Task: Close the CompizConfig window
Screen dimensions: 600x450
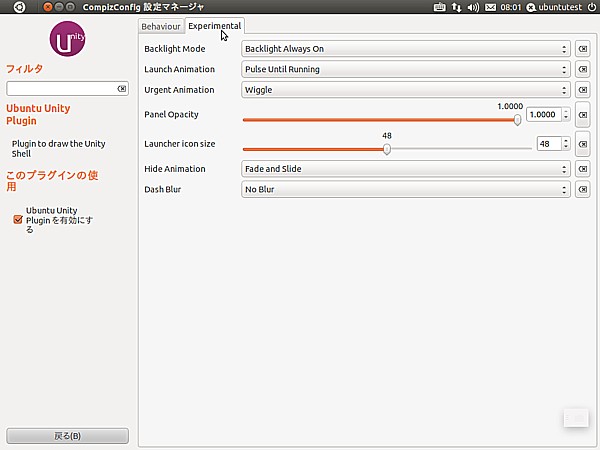Action: (47, 7)
